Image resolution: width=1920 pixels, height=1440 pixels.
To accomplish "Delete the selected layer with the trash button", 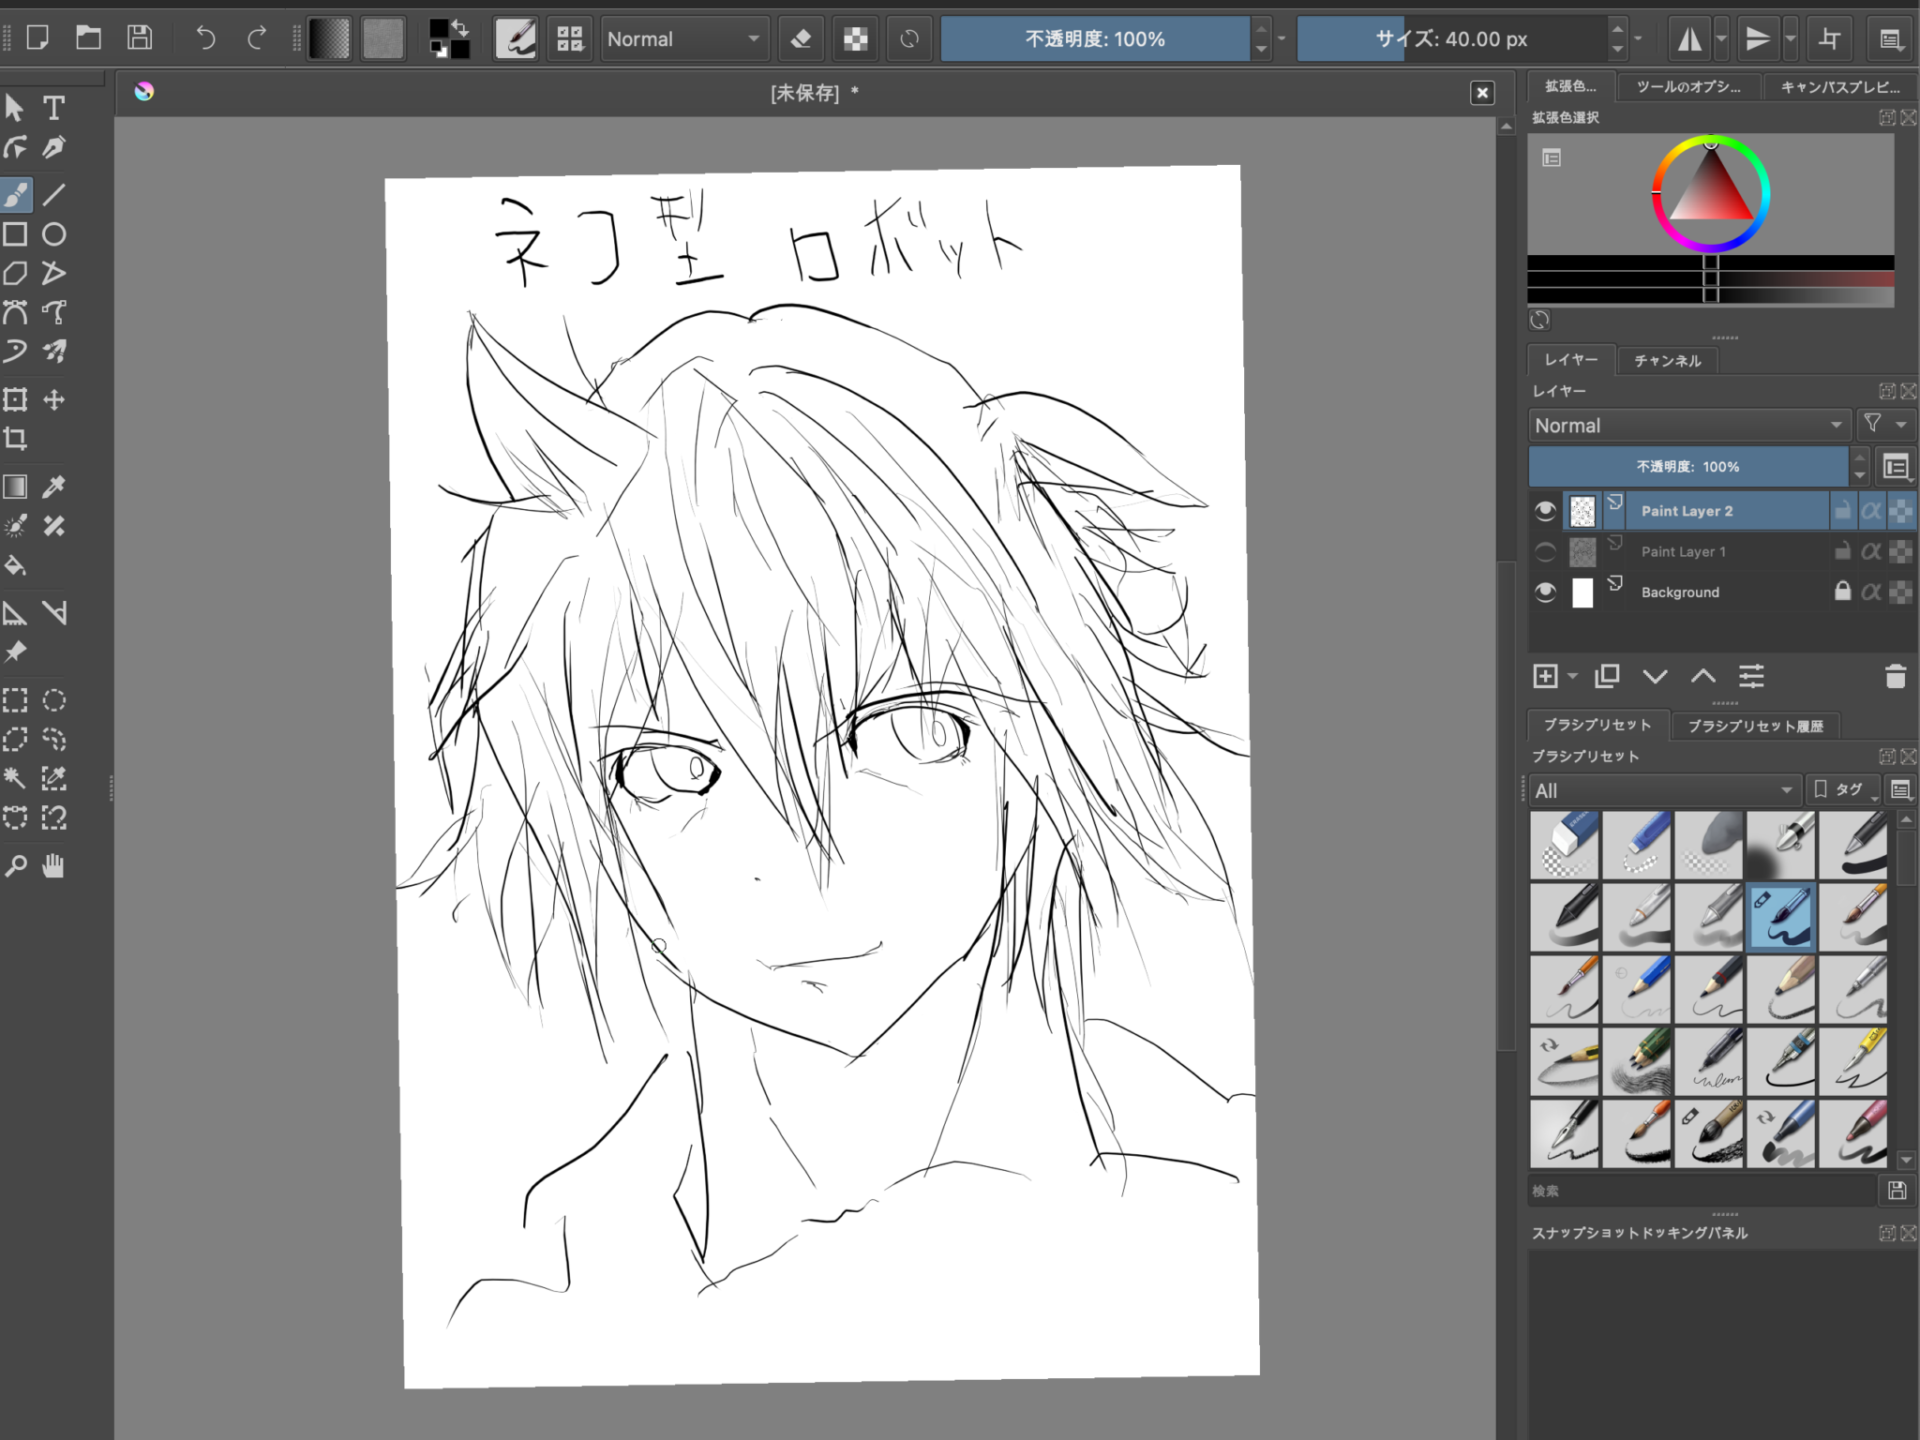I will tap(1895, 676).
